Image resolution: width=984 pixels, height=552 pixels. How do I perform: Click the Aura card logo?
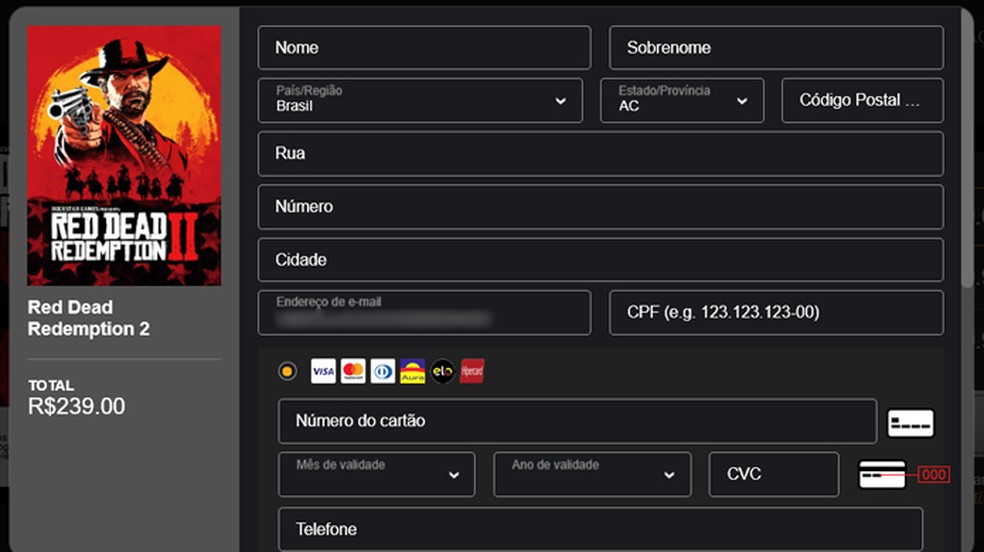pyautogui.click(x=412, y=371)
